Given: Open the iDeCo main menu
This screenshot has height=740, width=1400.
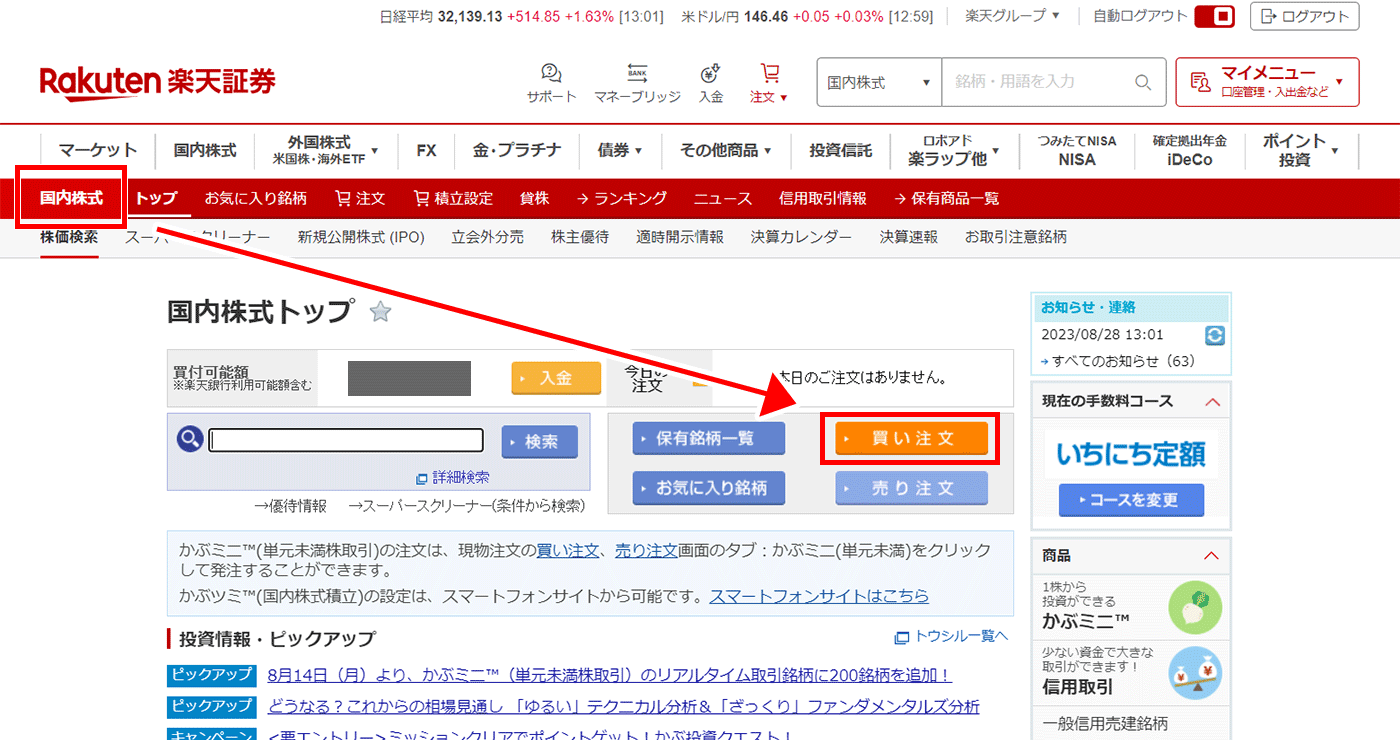Looking at the screenshot, I should 1189,150.
